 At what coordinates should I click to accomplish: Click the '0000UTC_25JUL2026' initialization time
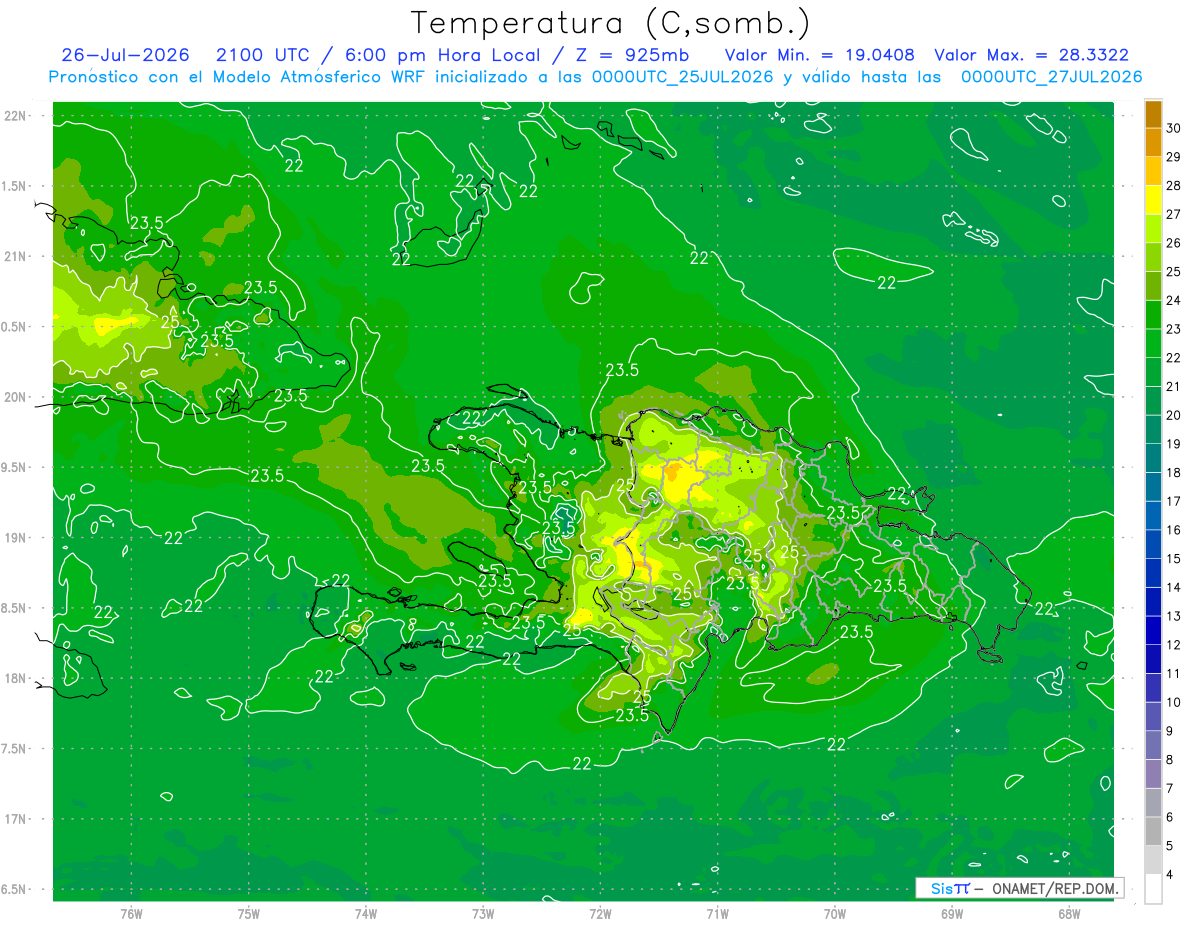(x=683, y=77)
